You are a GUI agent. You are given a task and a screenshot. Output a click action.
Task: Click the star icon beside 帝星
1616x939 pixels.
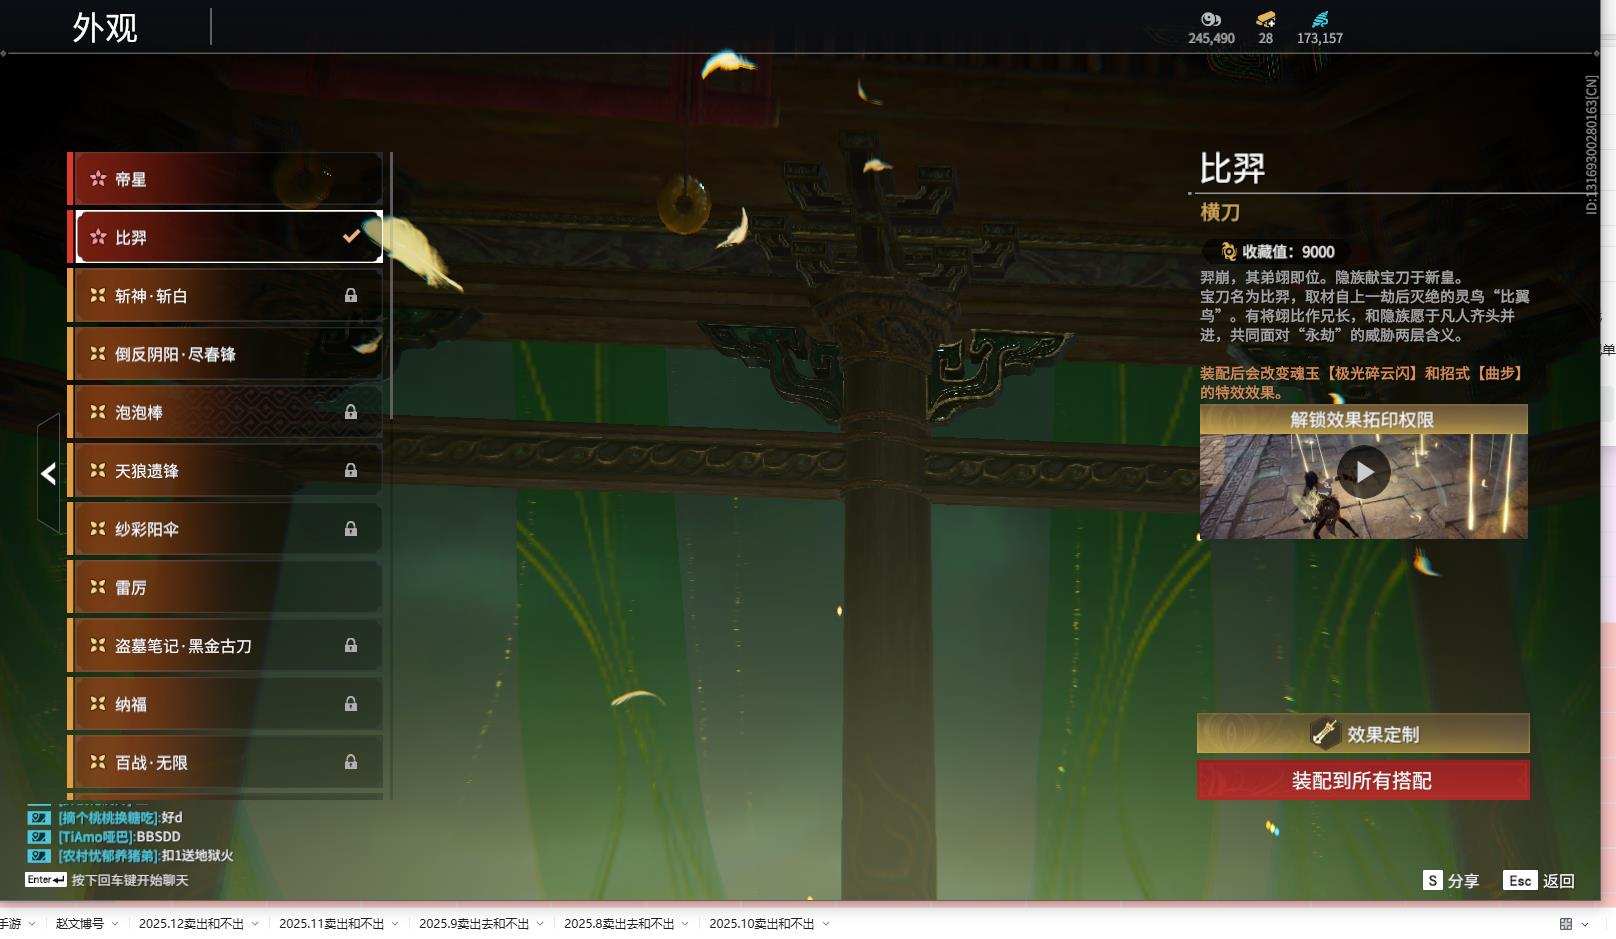click(x=98, y=179)
